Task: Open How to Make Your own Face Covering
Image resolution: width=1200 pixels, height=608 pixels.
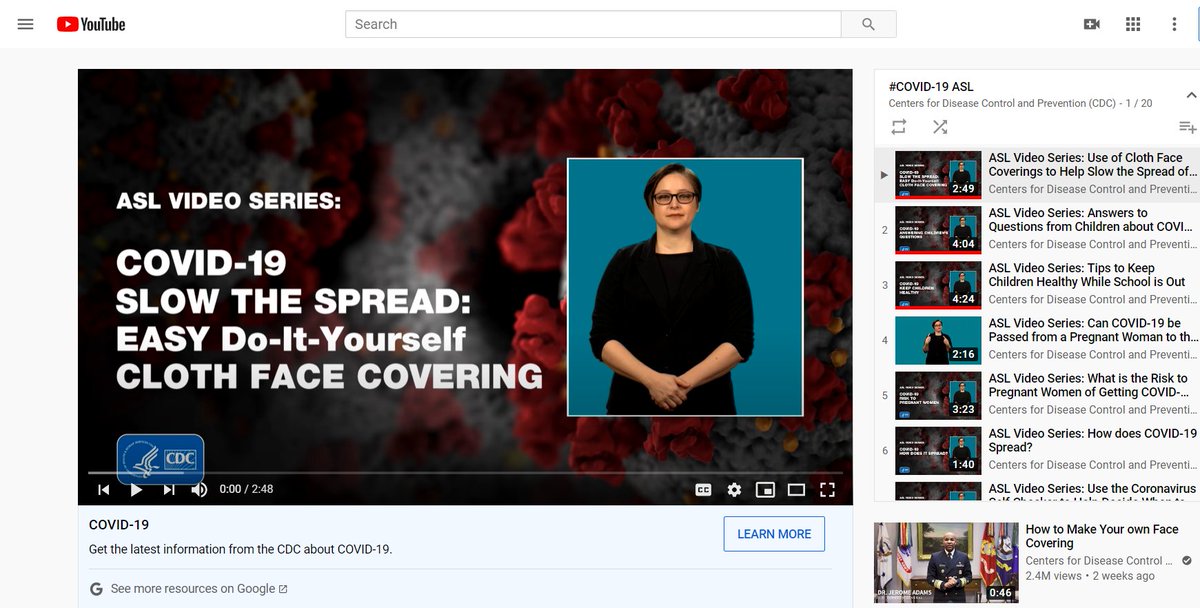Action: pos(1102,536)
